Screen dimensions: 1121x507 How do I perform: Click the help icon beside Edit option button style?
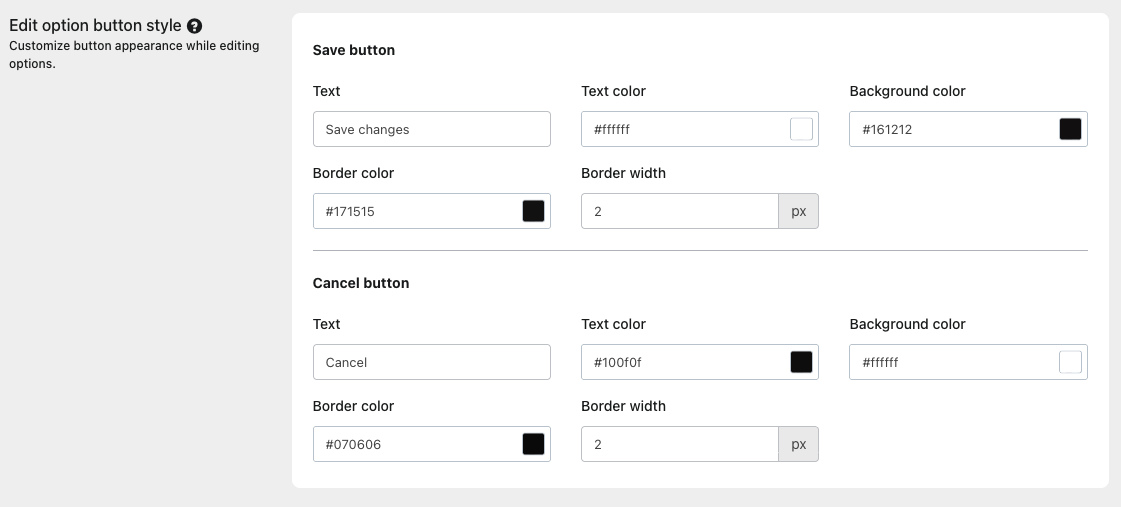pos(195,26)
